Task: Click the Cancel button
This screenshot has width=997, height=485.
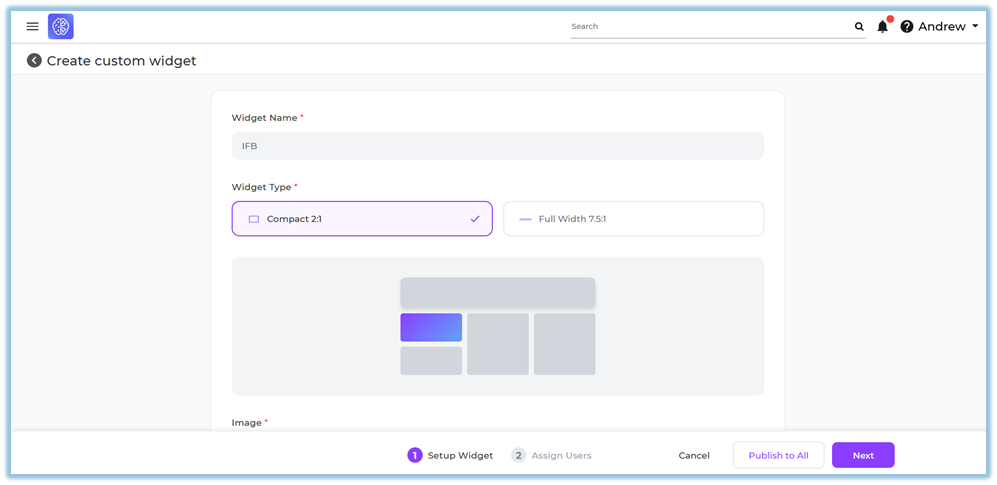Action: (x=694, y=455)
